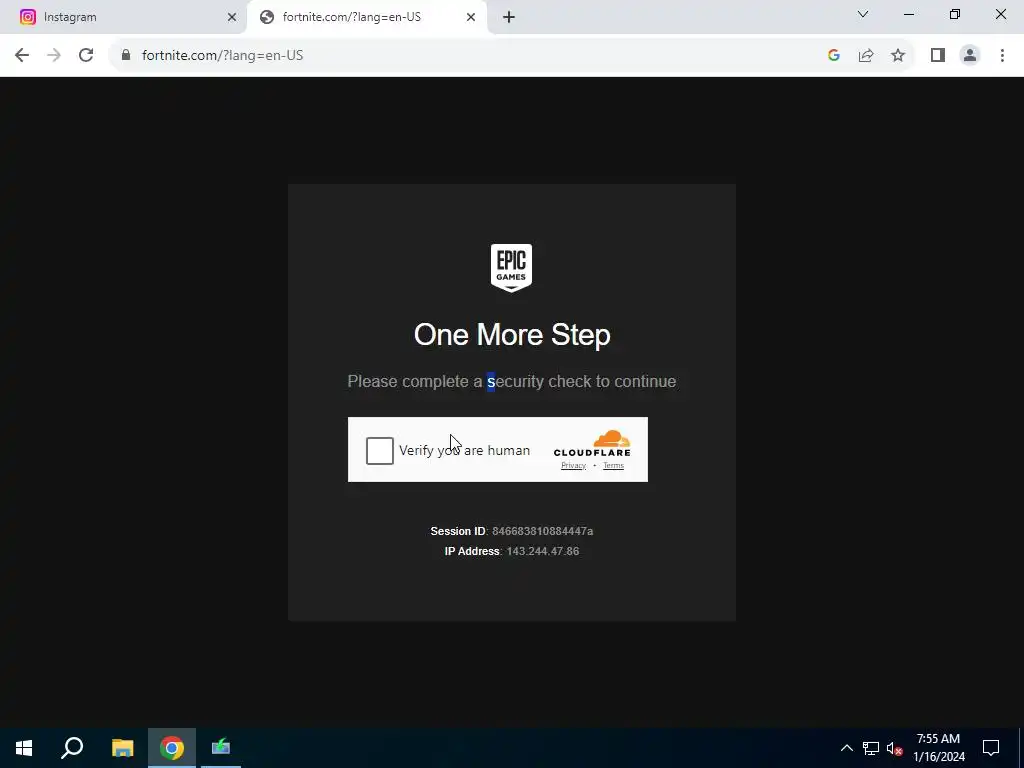Show hidden system tray icons
The width and height of the screenshot is (1024, 768).
coord(846,748)
